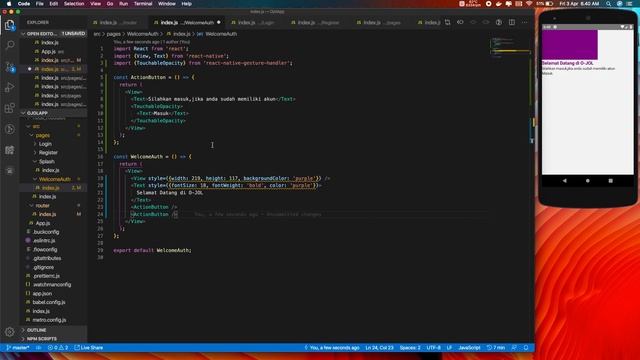Open the Manage gear icon in activity bar

[9, 332]
